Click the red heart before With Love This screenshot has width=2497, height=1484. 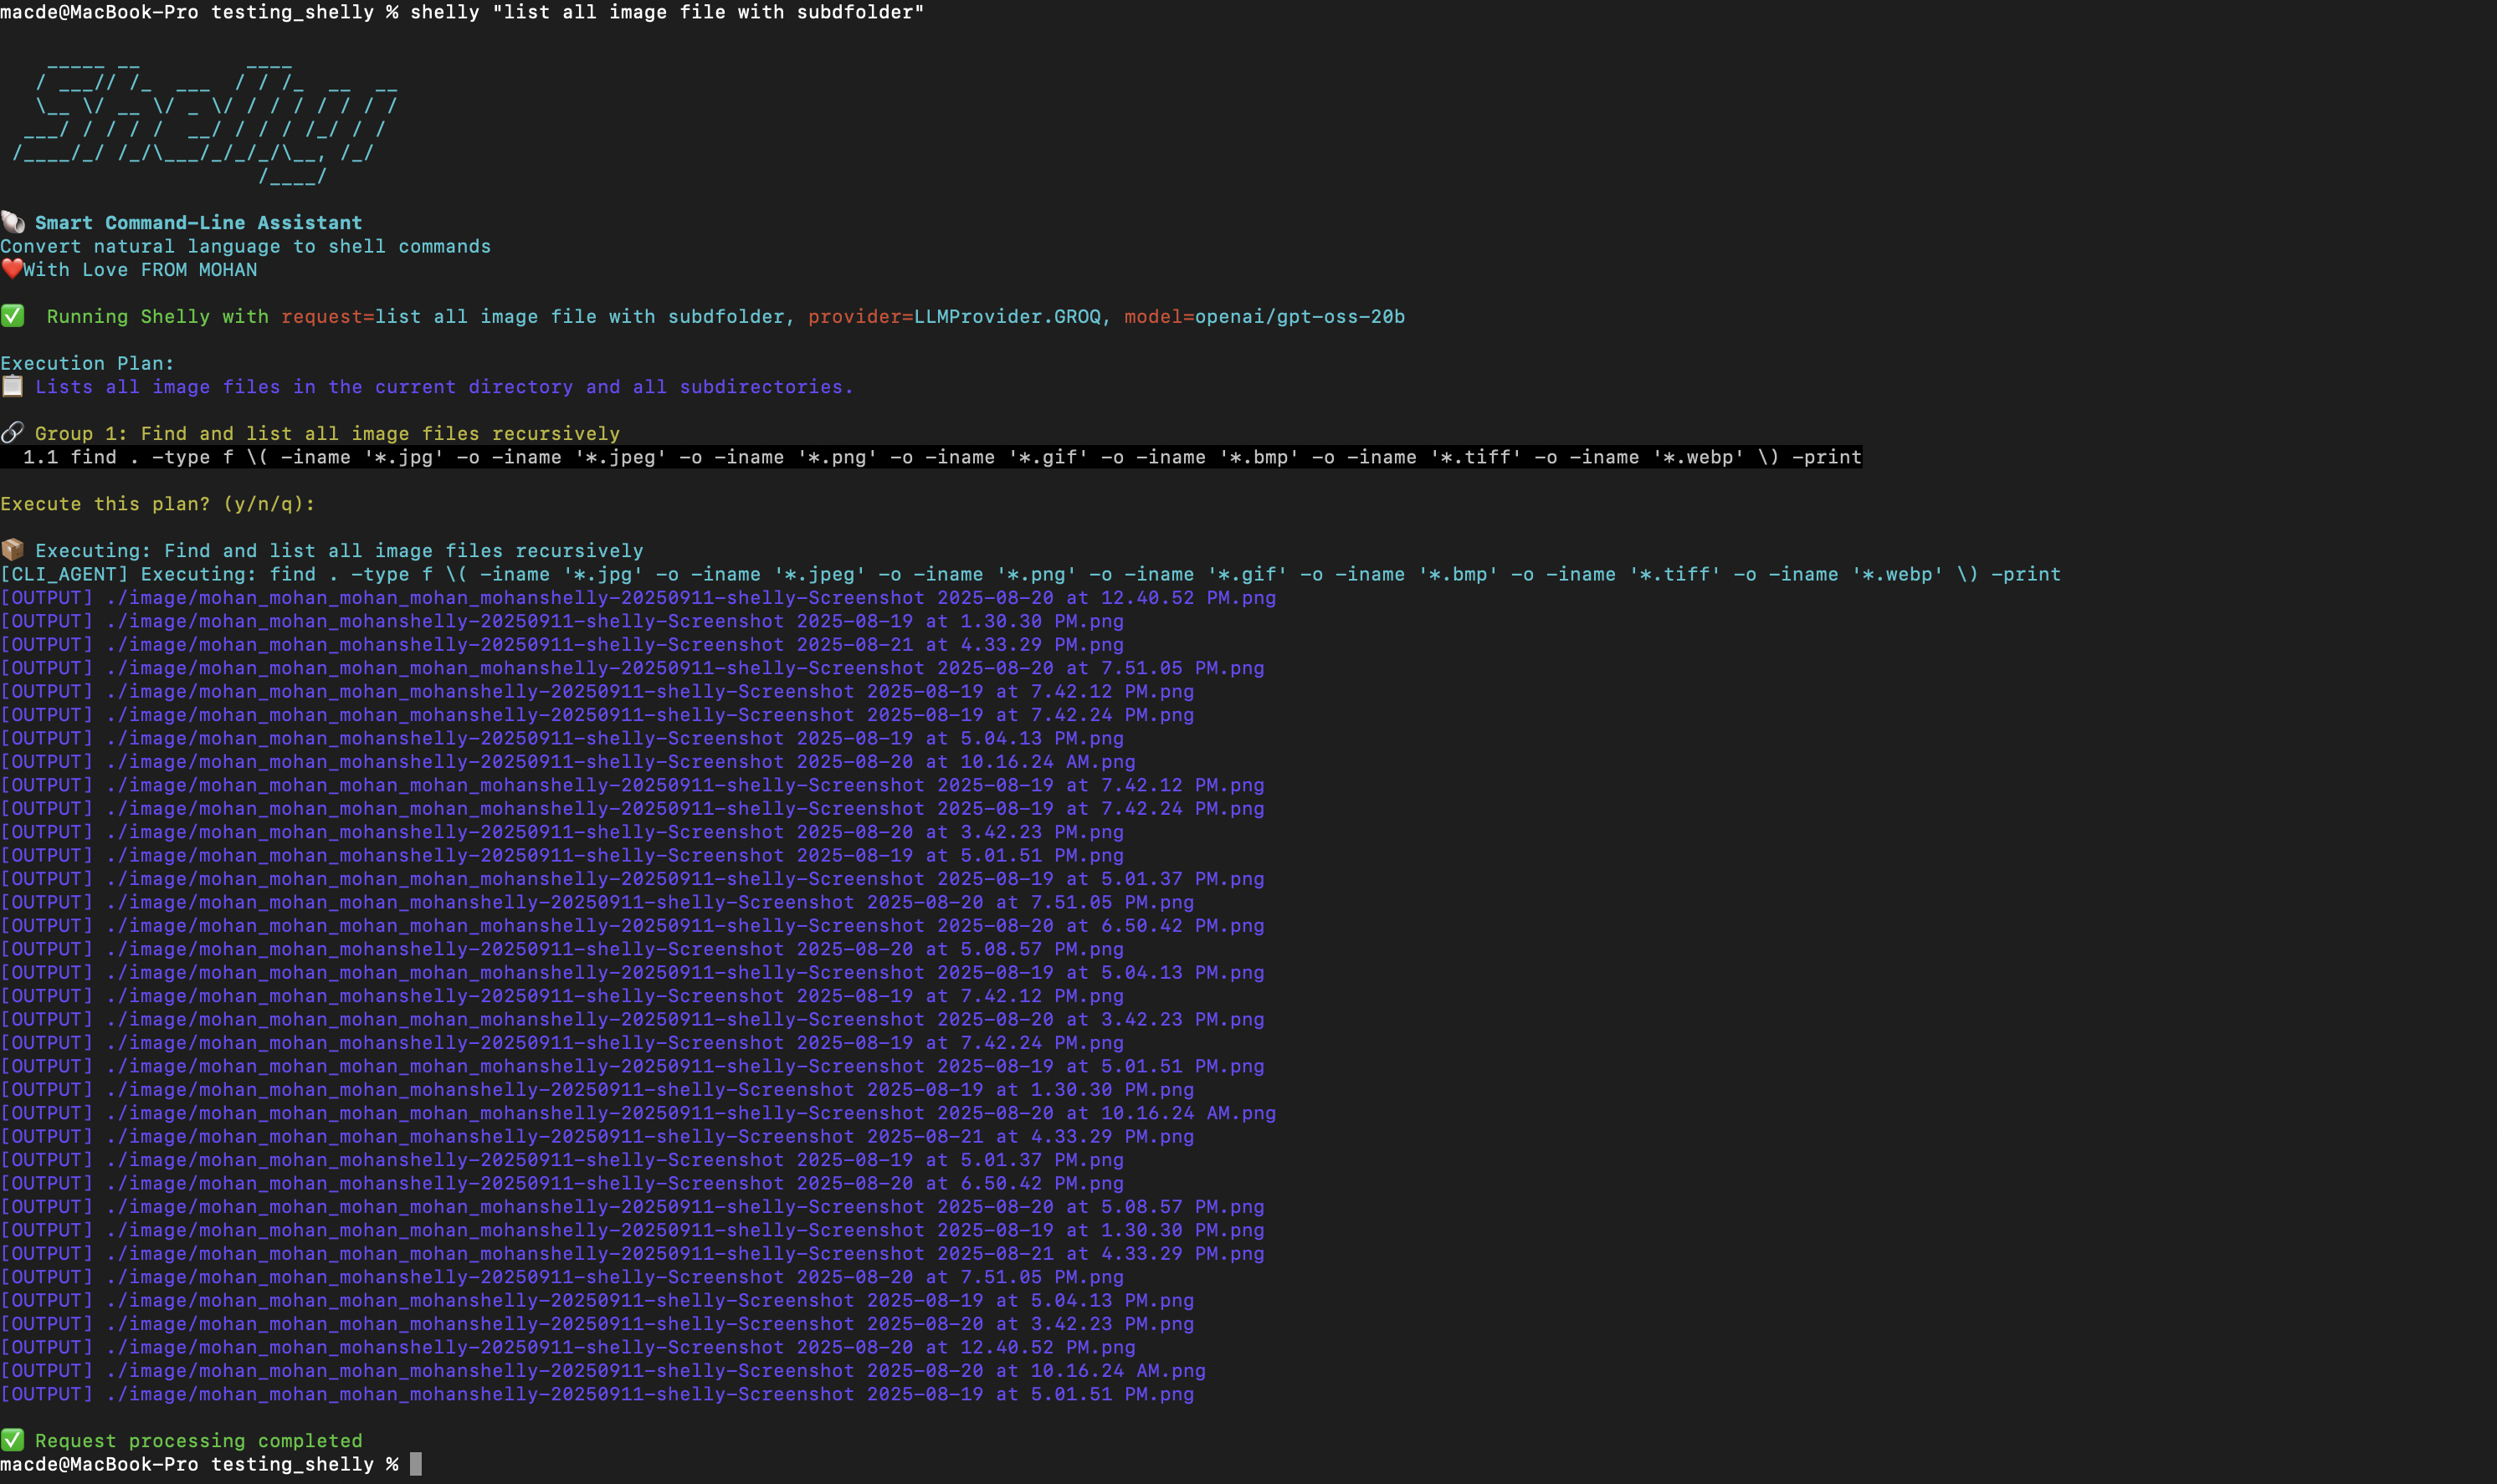(11, 269)
